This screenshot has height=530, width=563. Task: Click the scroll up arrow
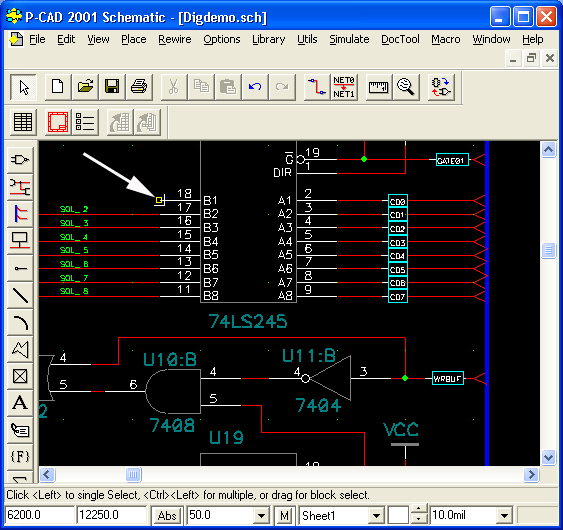tap(548, 149)
